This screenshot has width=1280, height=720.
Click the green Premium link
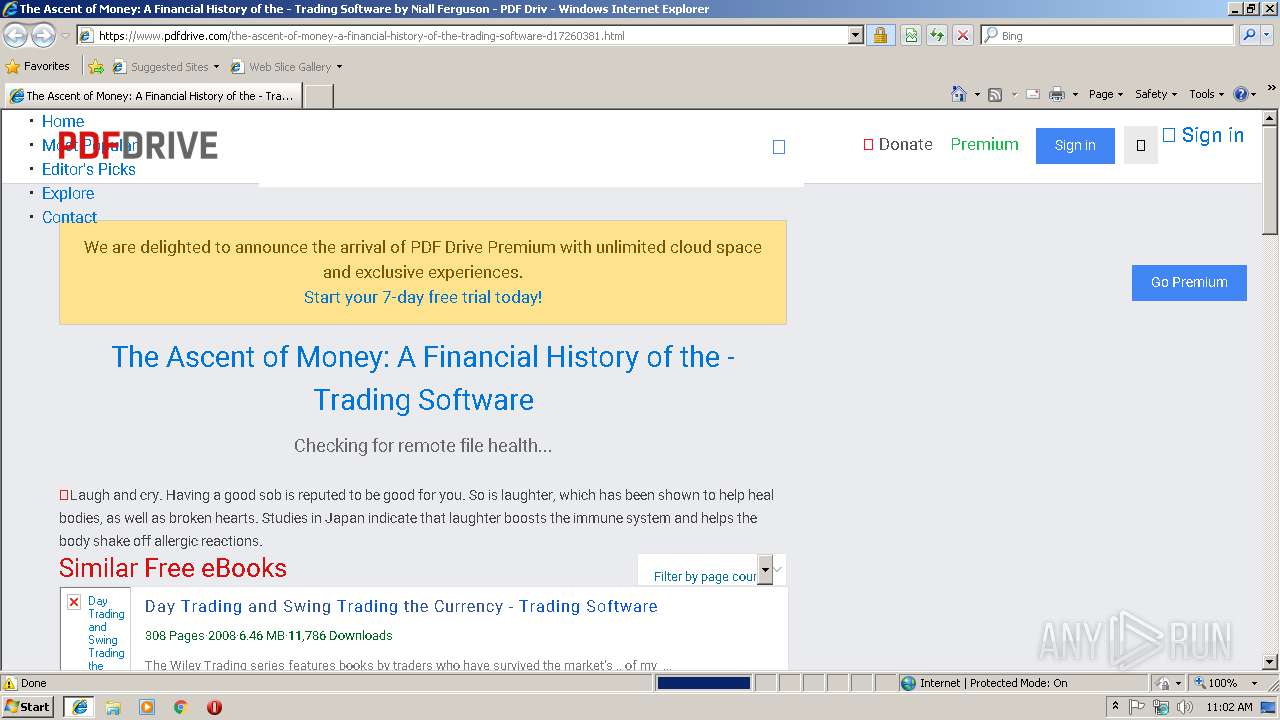click(x=984, y=144)
